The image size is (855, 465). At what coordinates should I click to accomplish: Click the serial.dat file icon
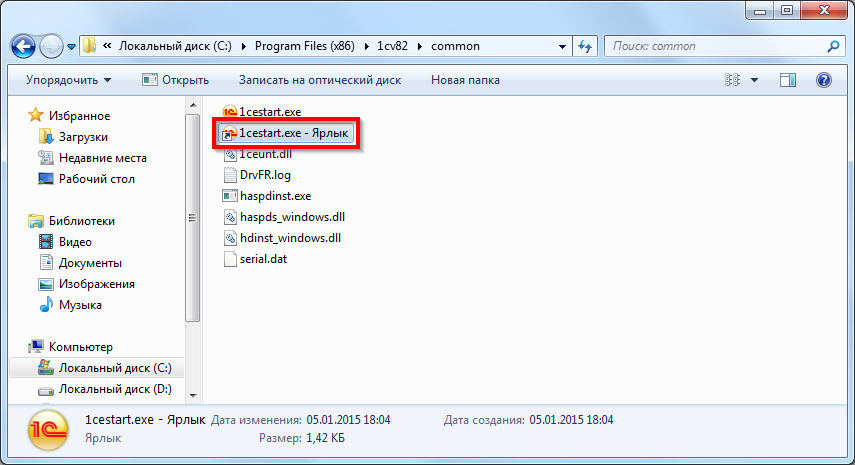pos(230,259)
